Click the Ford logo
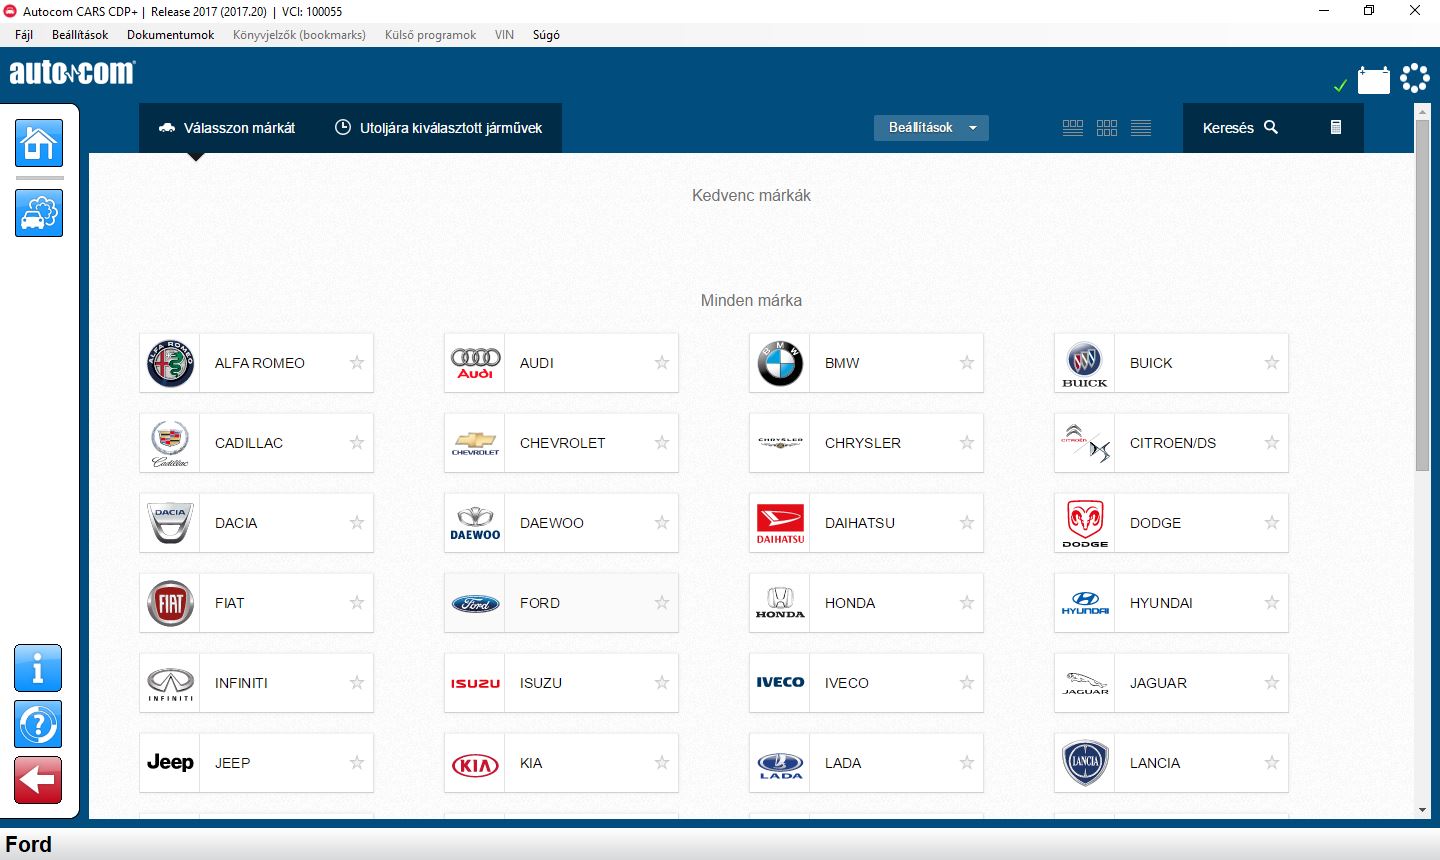The image size is (1440, 860). coord(475,604)
